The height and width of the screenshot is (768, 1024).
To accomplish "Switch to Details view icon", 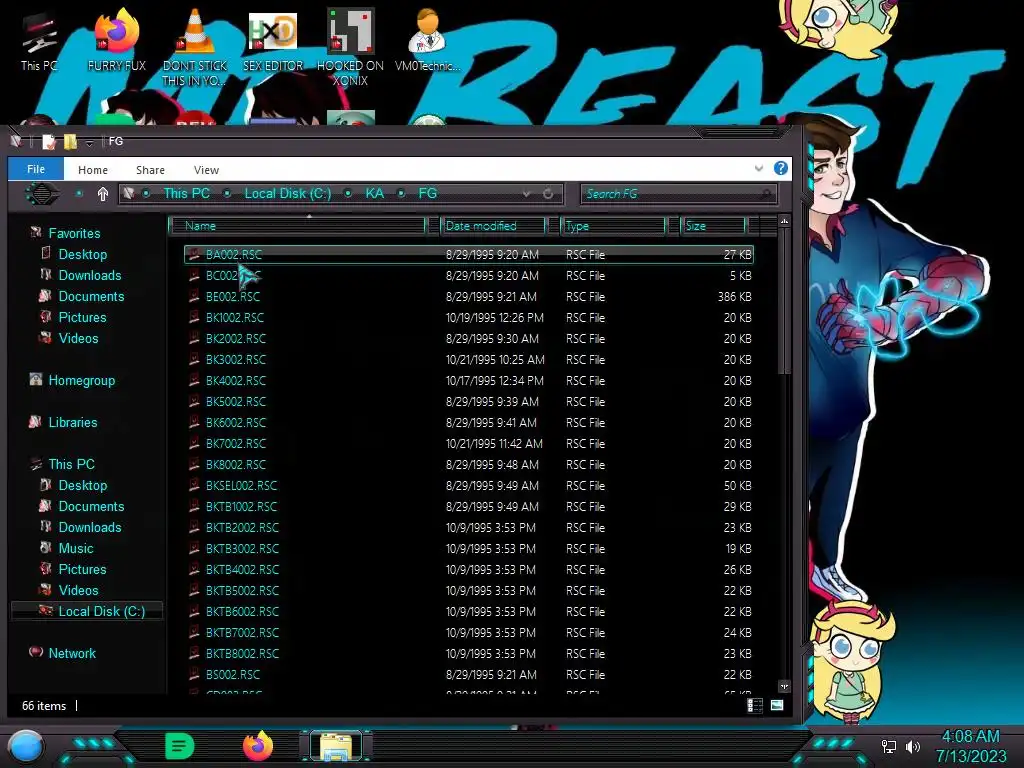I will pyautogui.click(x=754, y=705).
